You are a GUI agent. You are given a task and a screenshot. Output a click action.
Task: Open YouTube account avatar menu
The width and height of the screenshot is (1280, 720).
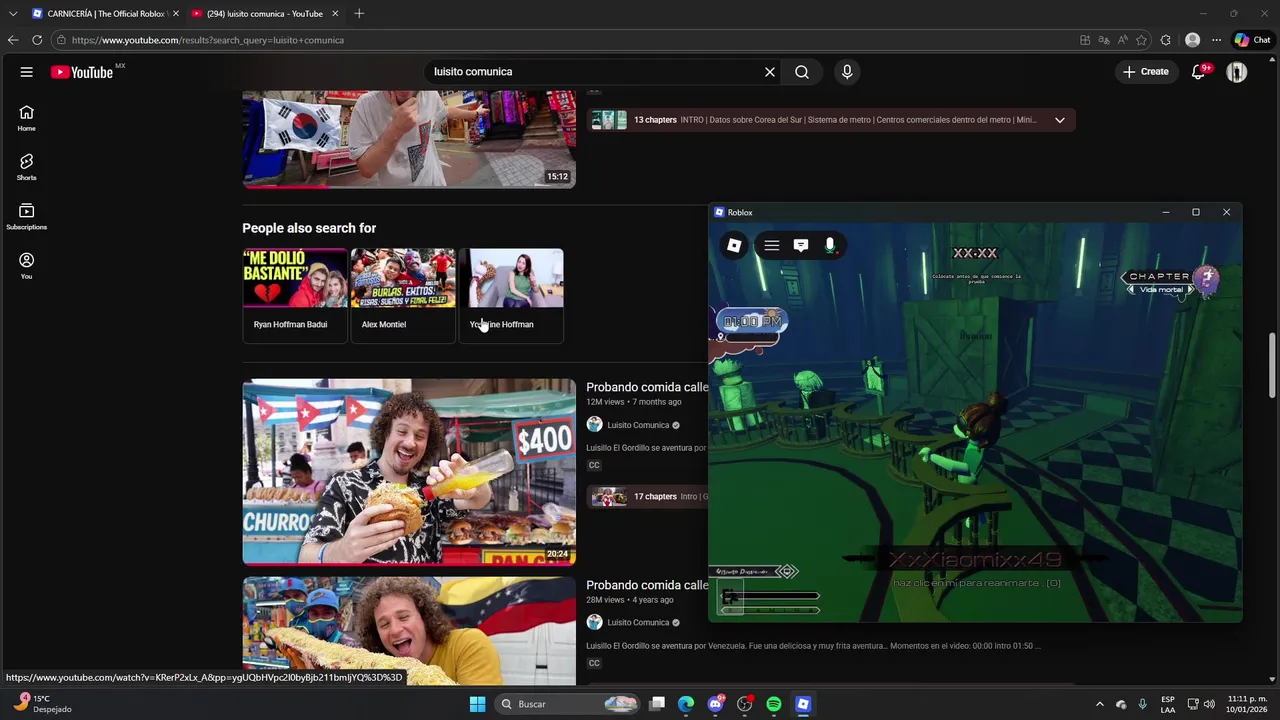pos(1237,72)
